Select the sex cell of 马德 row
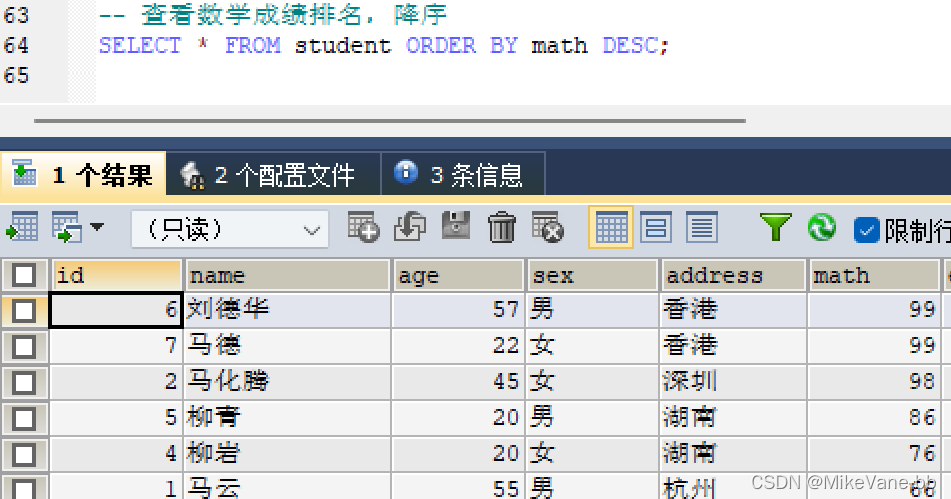The image size is (951, 499). [x=593, y=346]
